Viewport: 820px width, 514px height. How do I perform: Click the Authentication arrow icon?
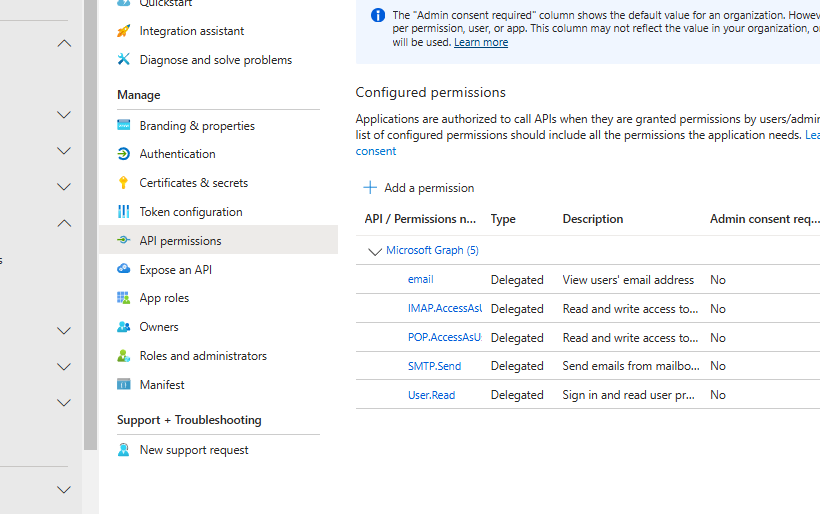123,154
